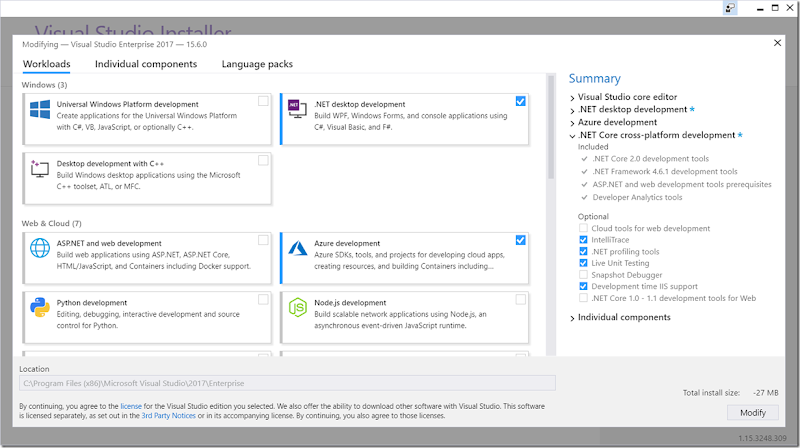Click the Web & Cloud (7) heading

52,223
